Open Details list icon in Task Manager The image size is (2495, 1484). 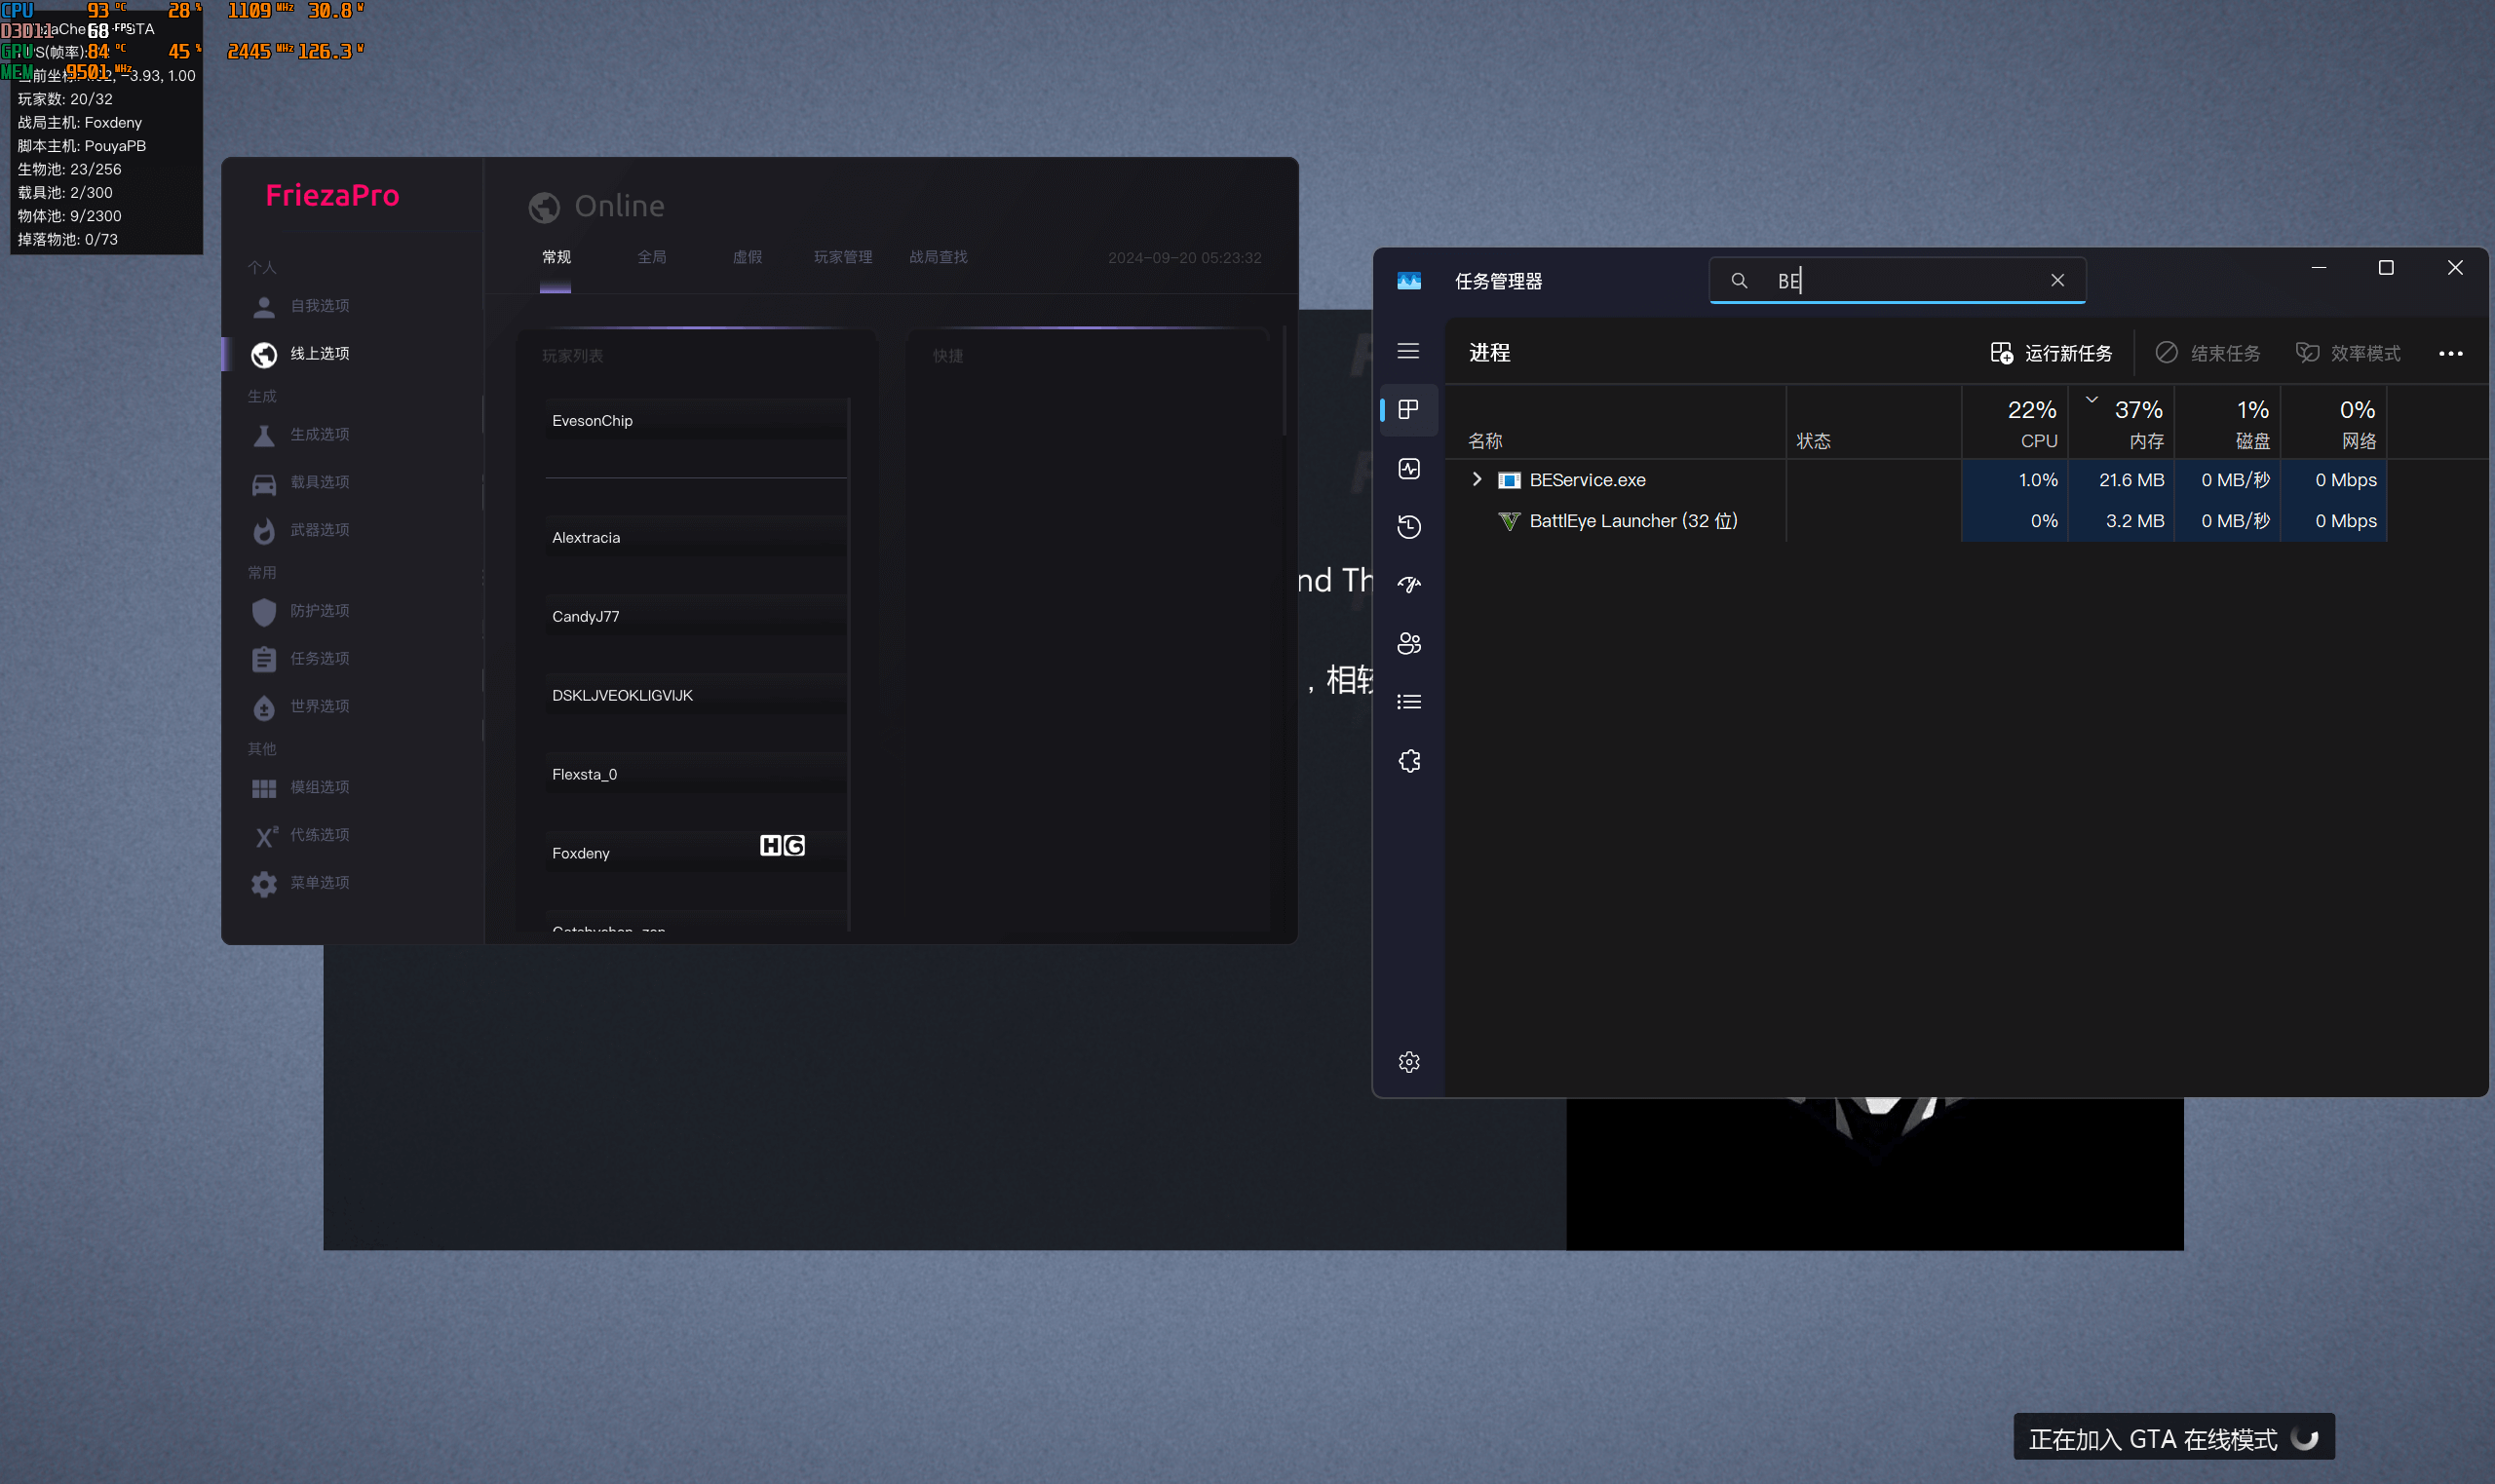point(1408,702)
